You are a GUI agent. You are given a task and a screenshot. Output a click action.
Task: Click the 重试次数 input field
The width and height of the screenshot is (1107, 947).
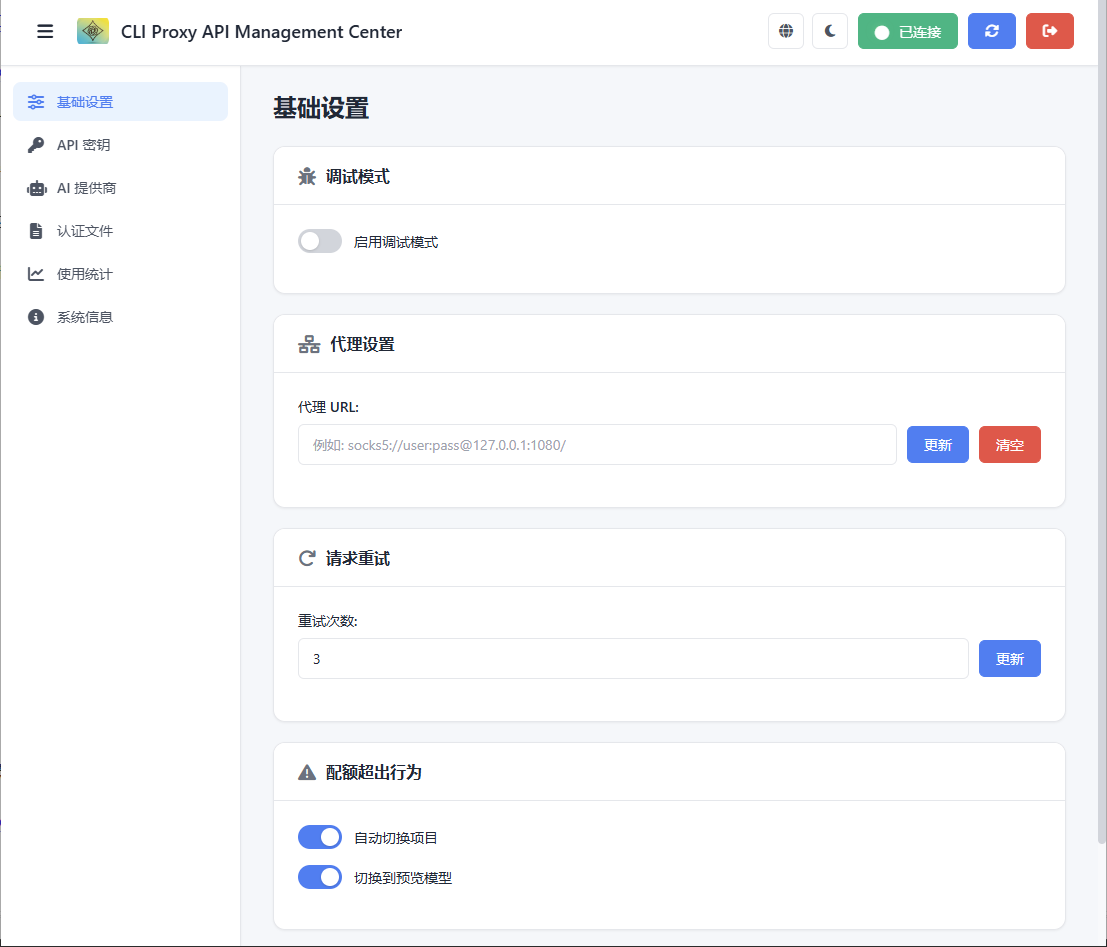[632, 659]
